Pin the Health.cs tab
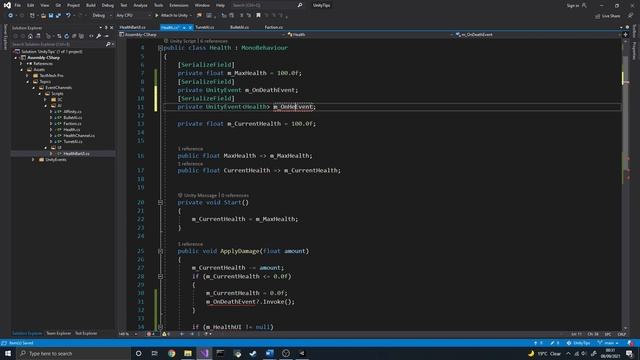This screenshot has width=640, height=360. [x=184, y=28]
